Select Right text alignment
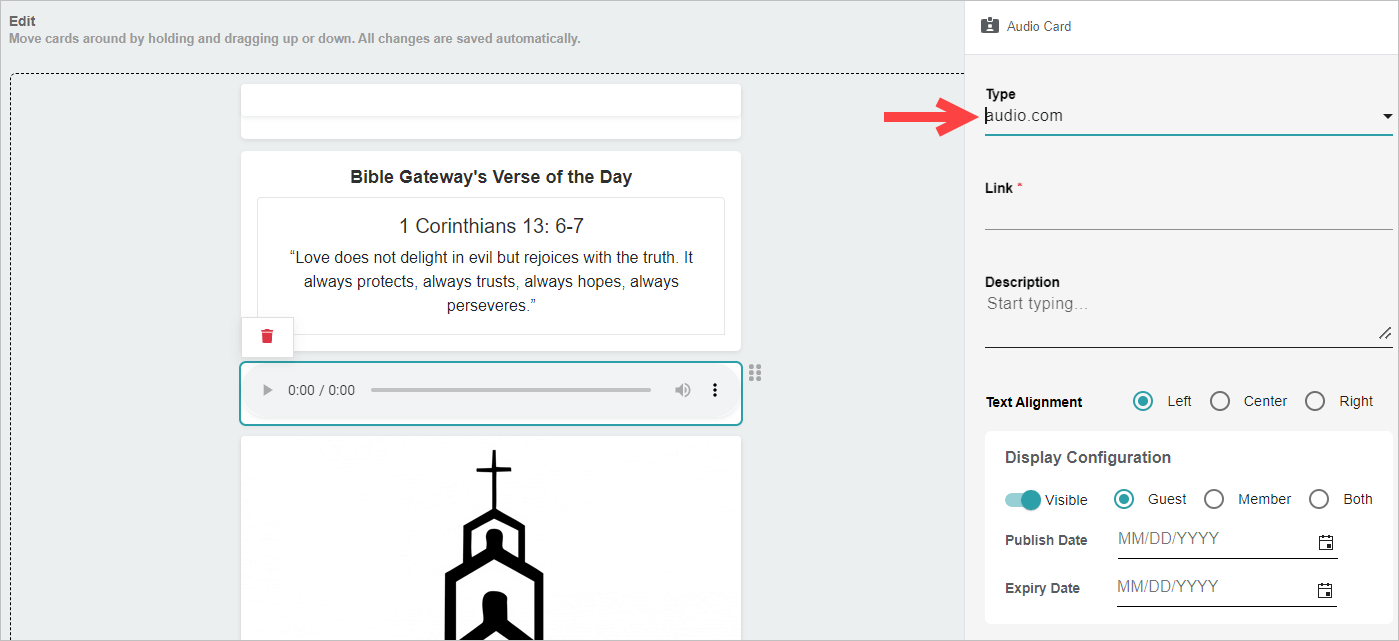The width and height of the screenshot is (1399, 641). [1316, 401]
